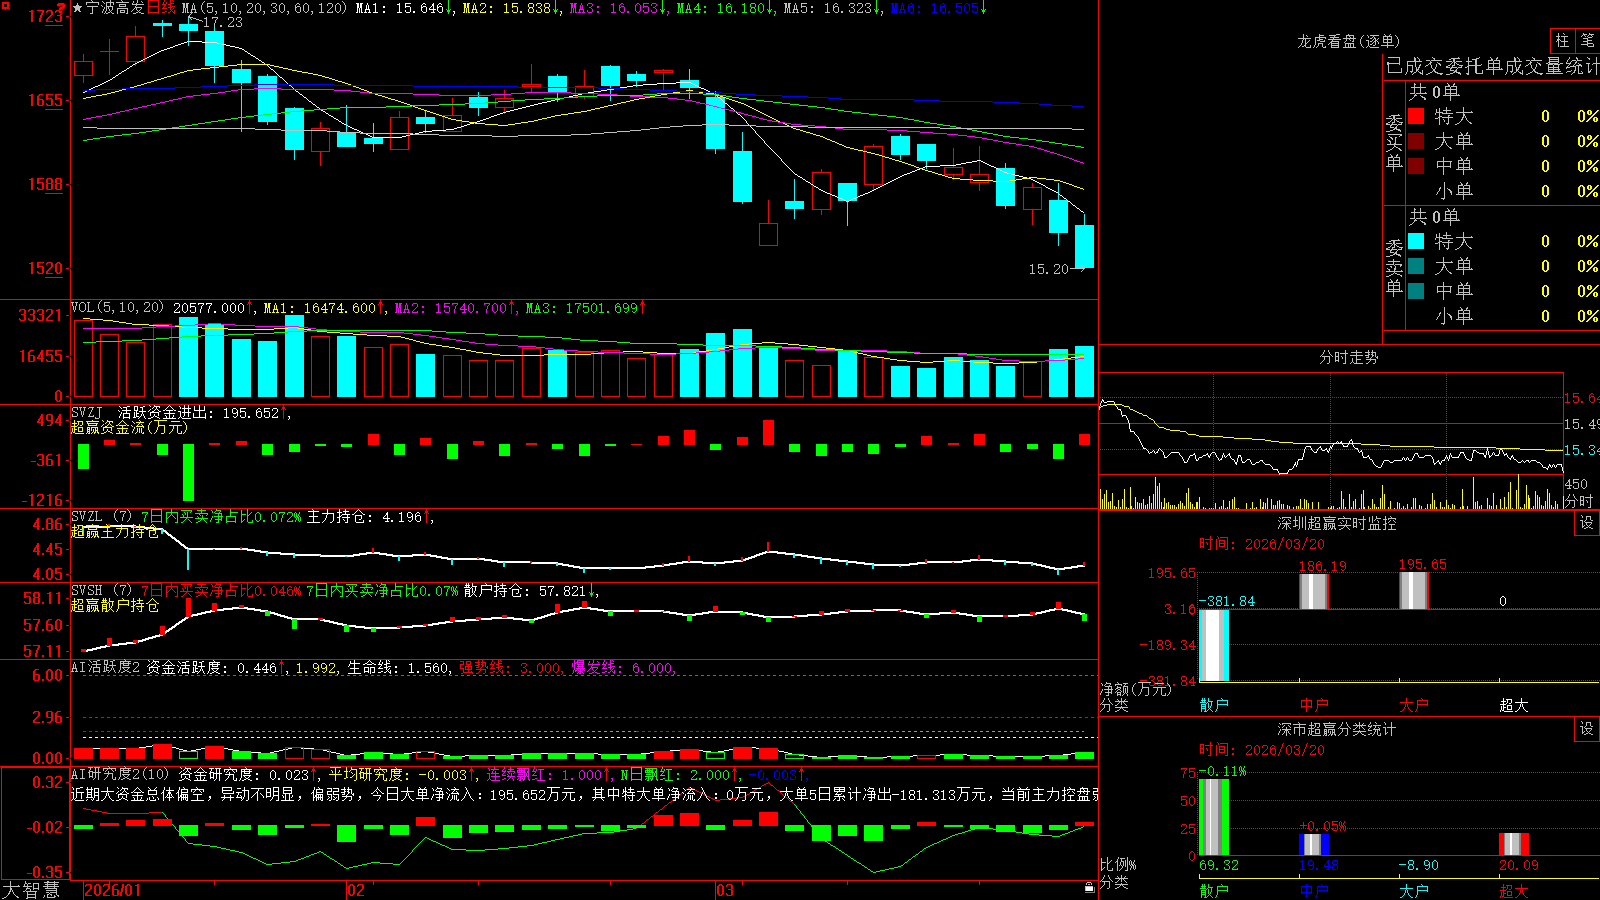Click the 15.20 low price label on candlestick chart
The image size is (1600, 900).
click(x=1049, y=269)
